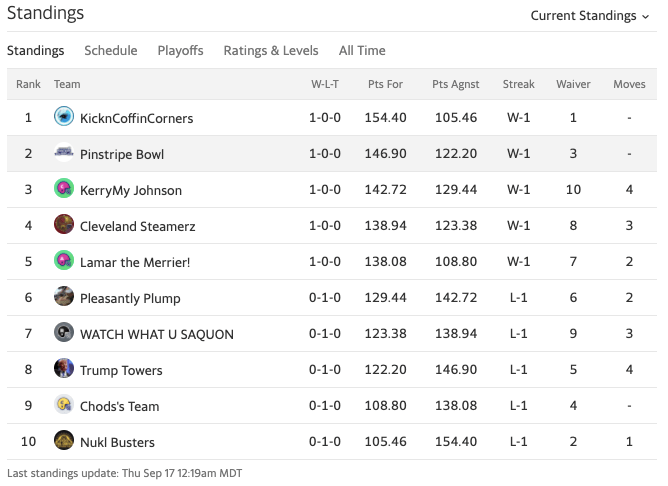Open the Playoffs tab

click(180, 50)
